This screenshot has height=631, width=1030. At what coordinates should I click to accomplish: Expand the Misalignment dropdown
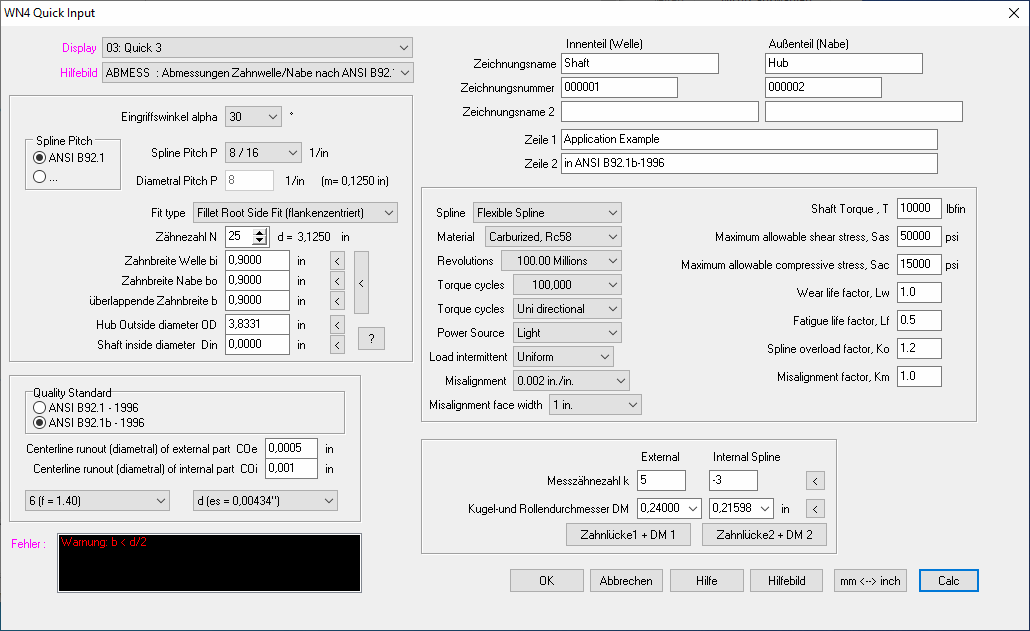pyautogui.click(x=570, y=381)
